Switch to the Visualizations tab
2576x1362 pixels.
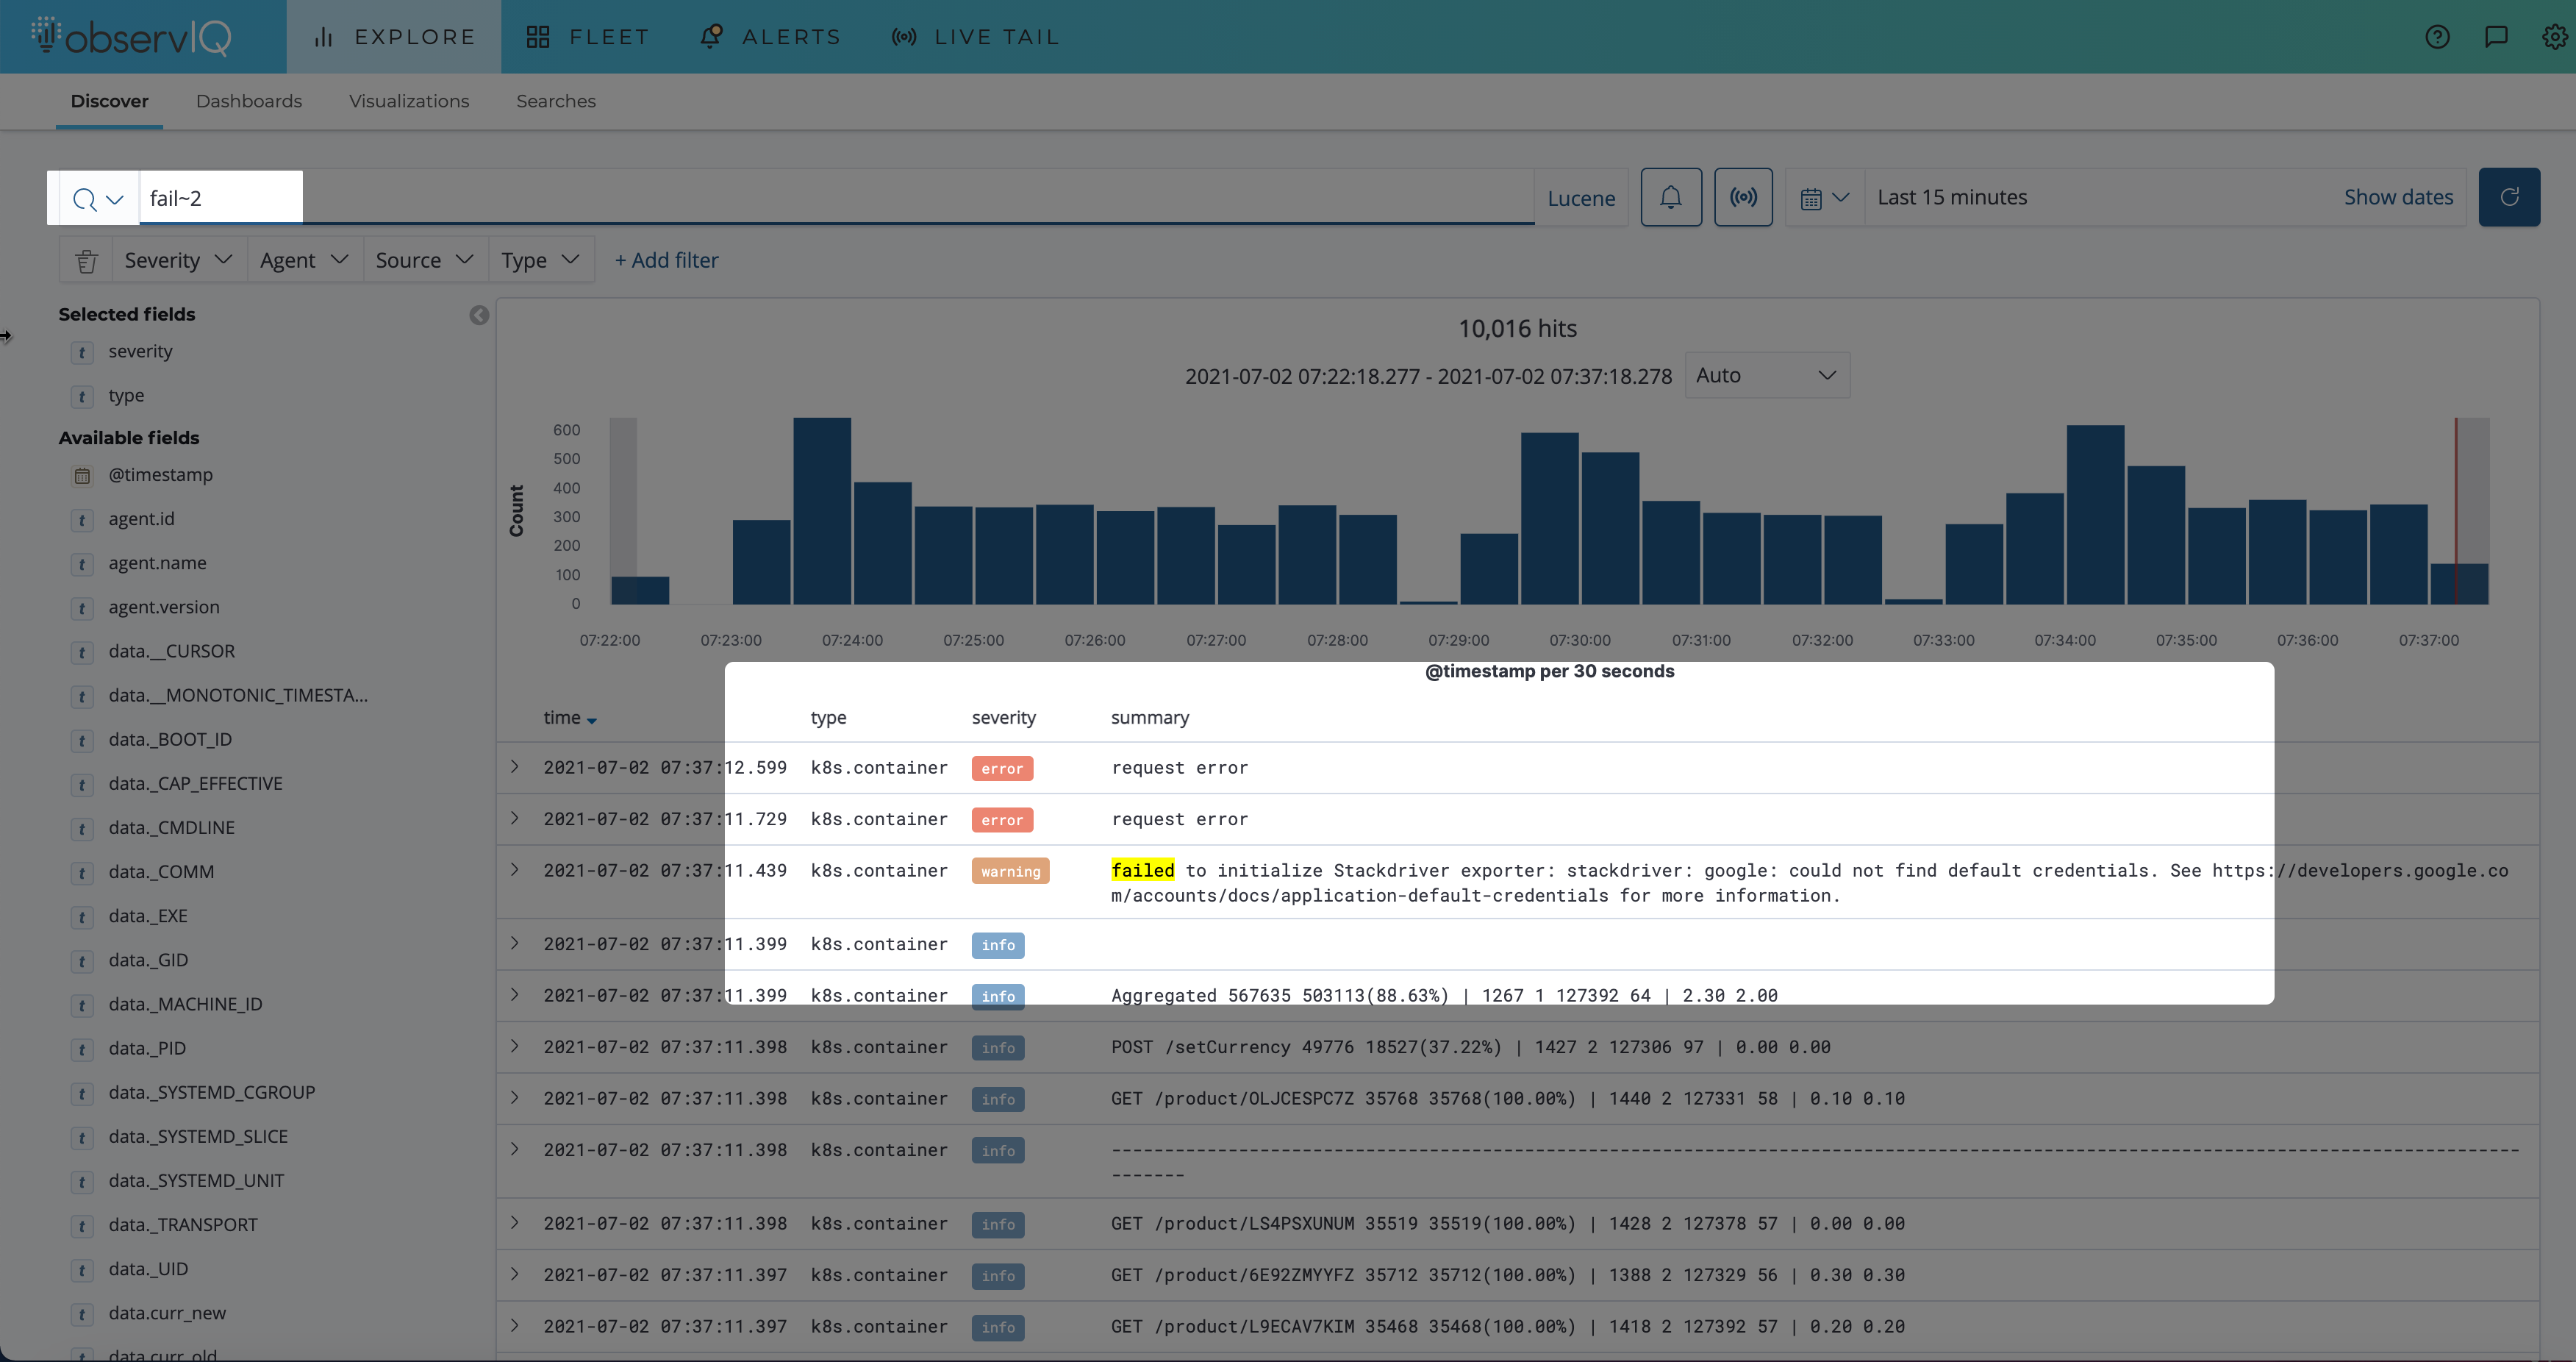point(409,101)
